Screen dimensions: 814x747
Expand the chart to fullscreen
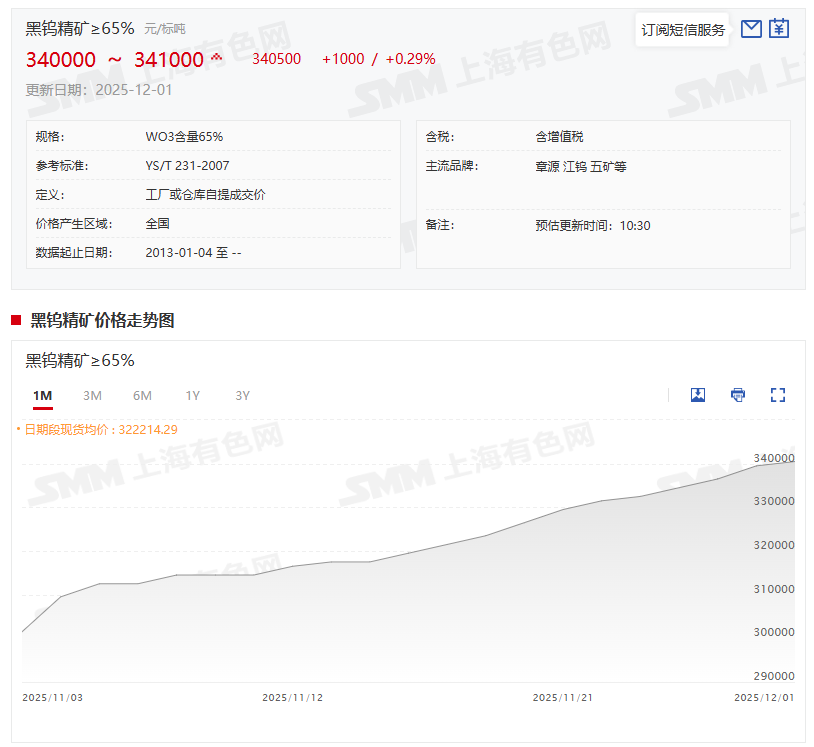778,395
